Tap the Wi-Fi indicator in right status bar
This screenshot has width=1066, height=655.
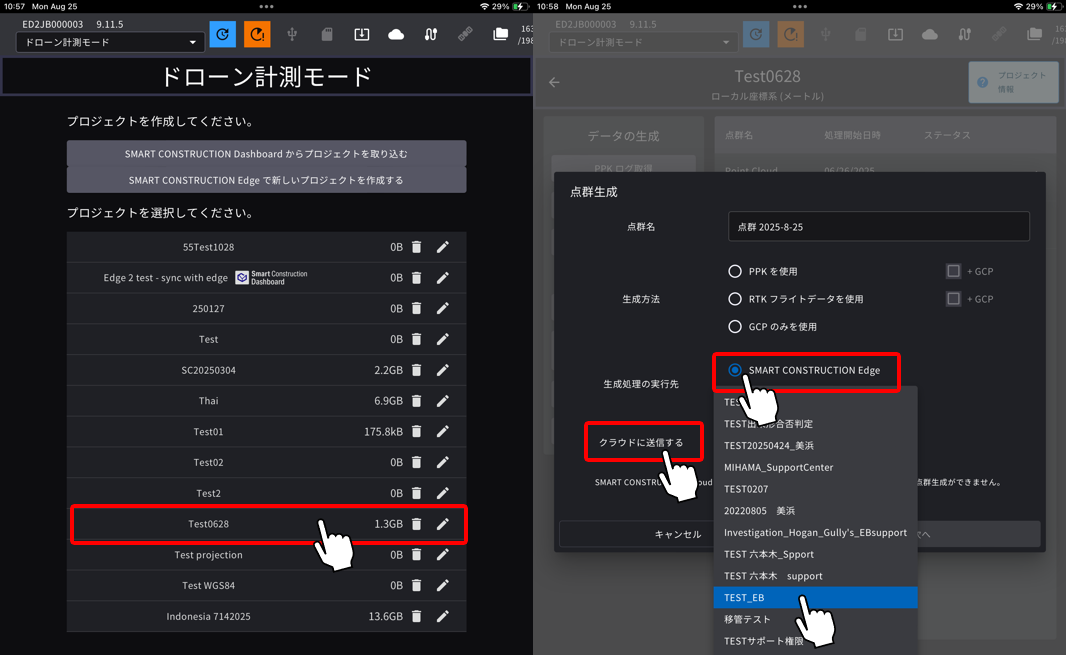1018,6
